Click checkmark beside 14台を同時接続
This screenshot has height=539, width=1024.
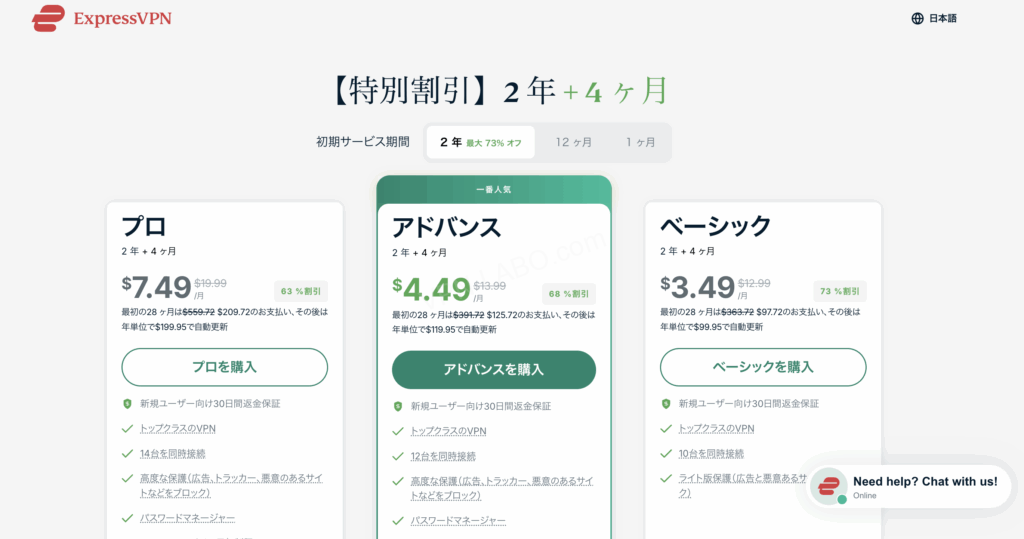coord(127,453)
